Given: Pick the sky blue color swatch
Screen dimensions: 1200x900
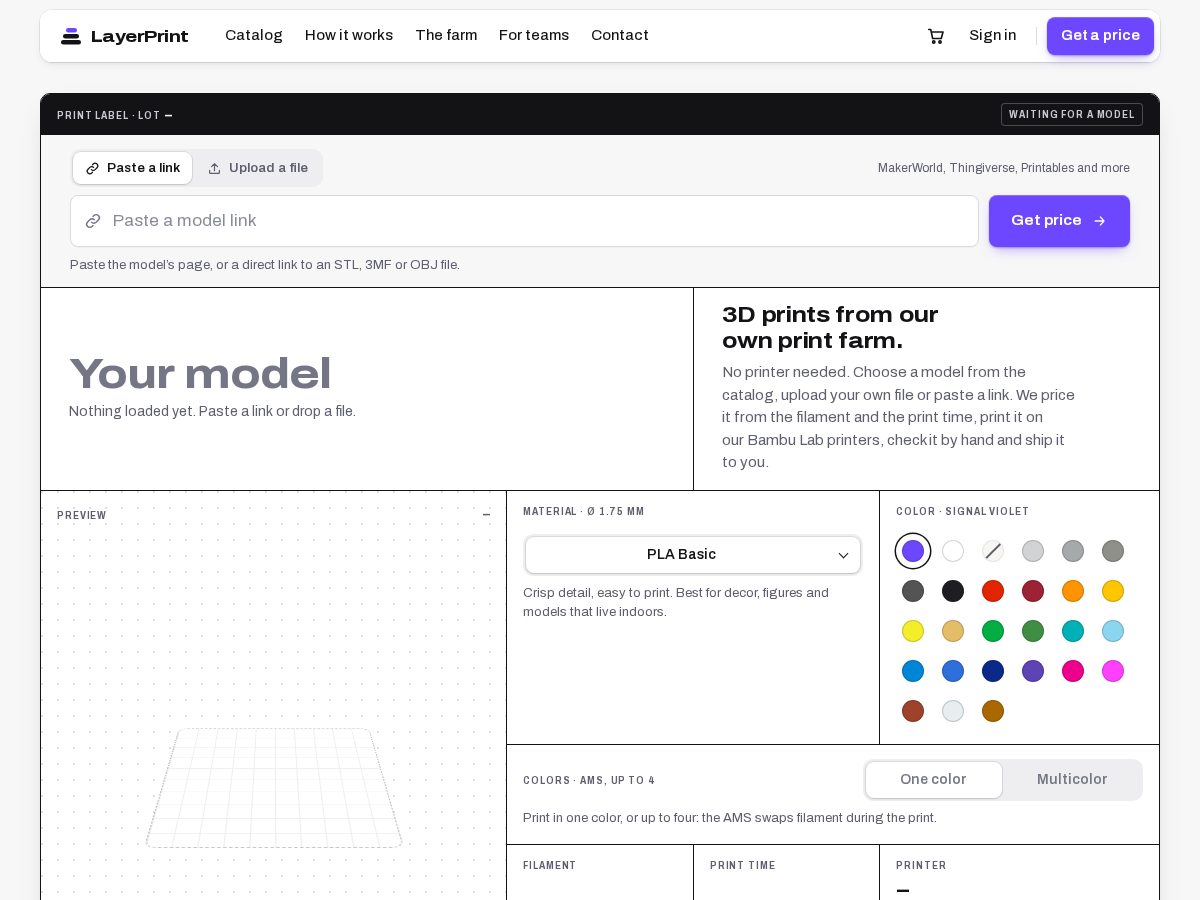Looking at the screenshot, I should pyautogui.click(x=1113, y=631).
